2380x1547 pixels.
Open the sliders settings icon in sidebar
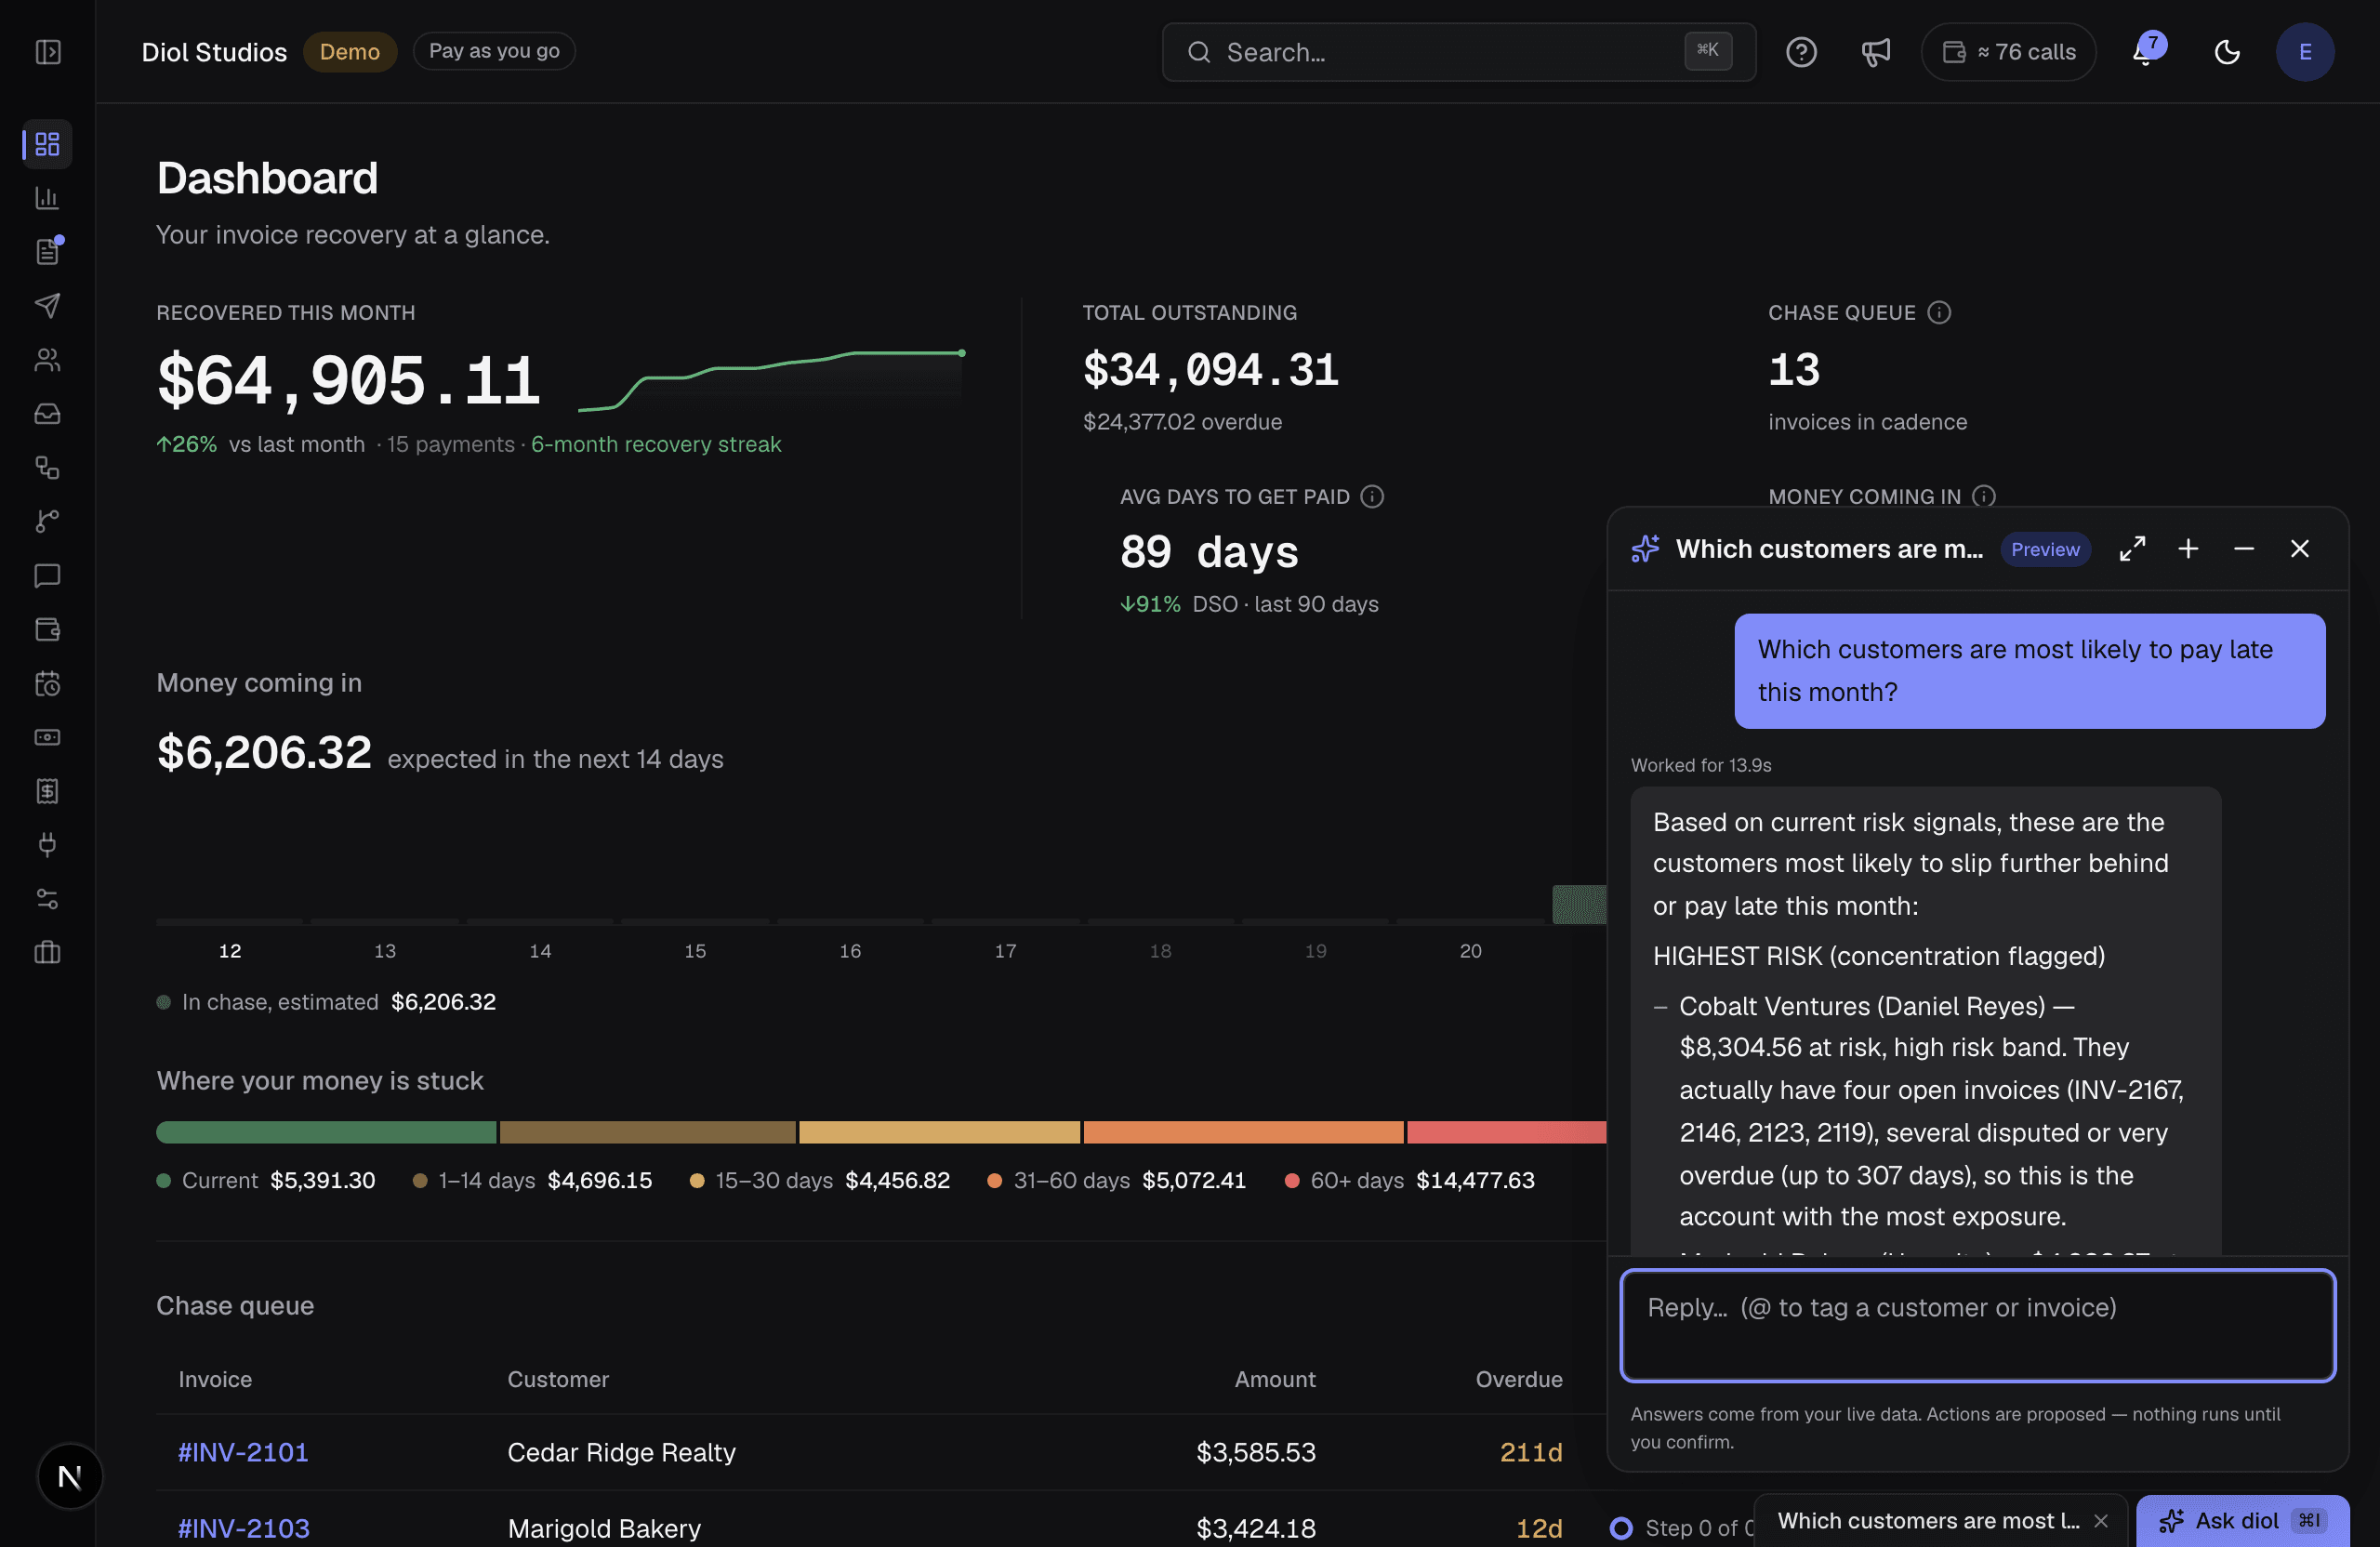click(x=47, y=899)
